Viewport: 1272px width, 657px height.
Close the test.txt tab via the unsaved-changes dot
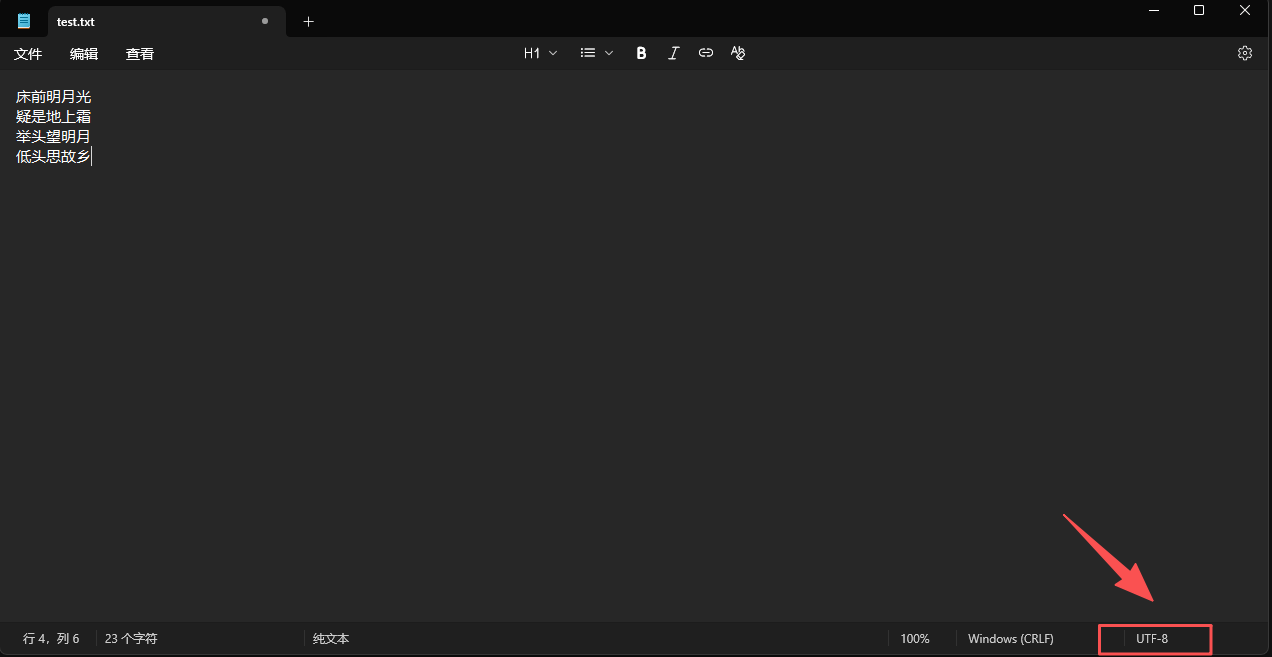[x=264, y=21]
